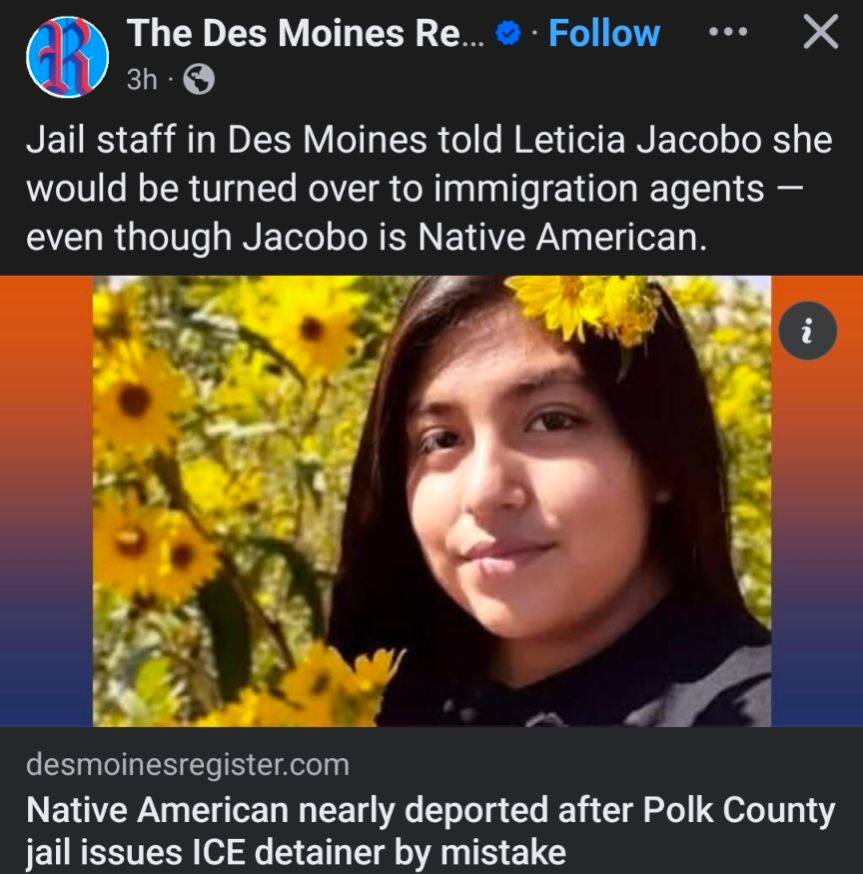Select the post caption about Leticia Jacobo

pyautogui.click(x=429, y=188)
